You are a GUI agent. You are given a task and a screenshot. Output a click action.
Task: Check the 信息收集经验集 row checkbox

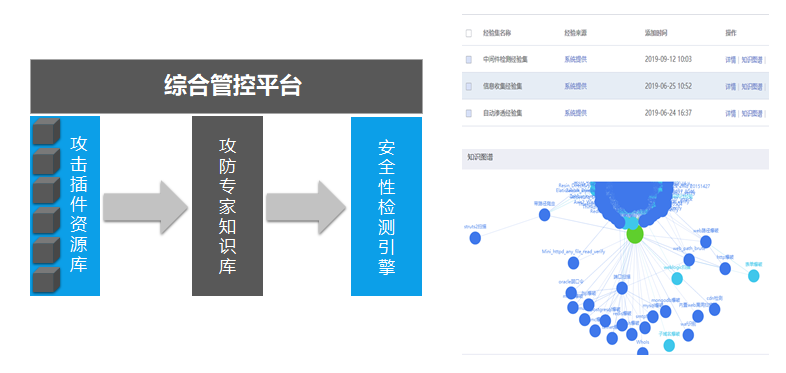tap(469, 86)
